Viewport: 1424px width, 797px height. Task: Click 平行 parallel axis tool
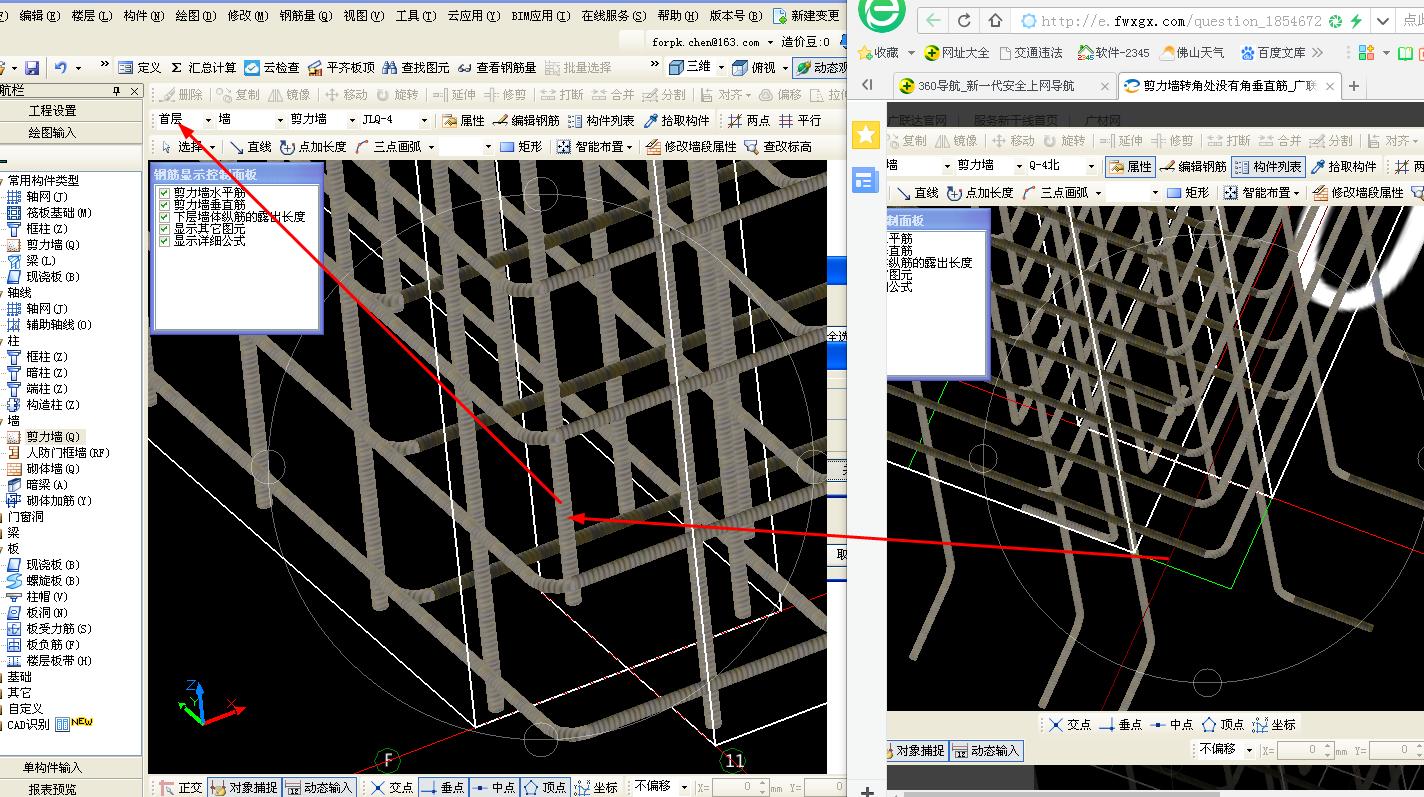(799, 120)
